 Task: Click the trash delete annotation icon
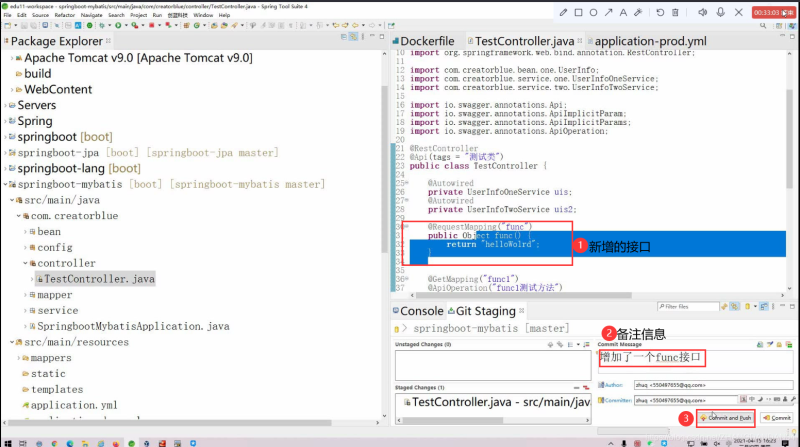point(675,12)
